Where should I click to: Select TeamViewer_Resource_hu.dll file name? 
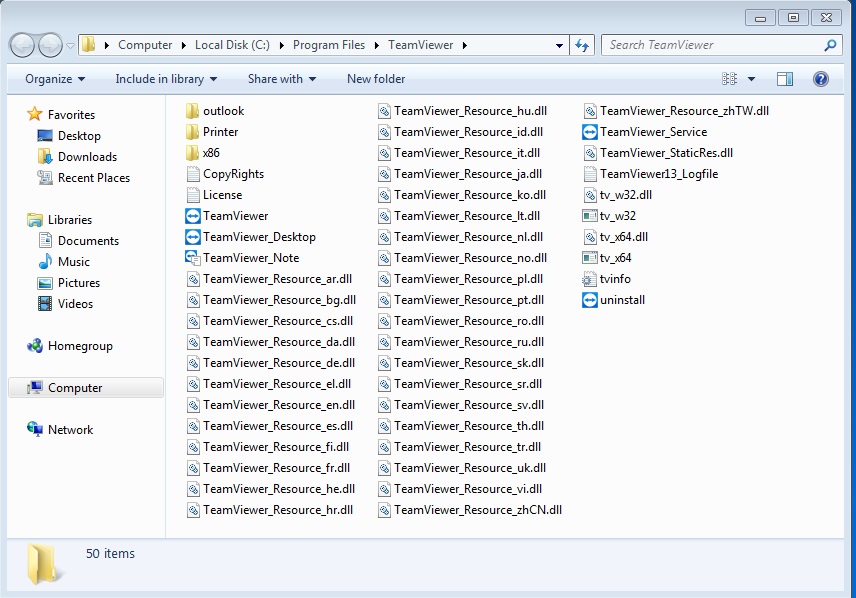[x=471, y=111]
